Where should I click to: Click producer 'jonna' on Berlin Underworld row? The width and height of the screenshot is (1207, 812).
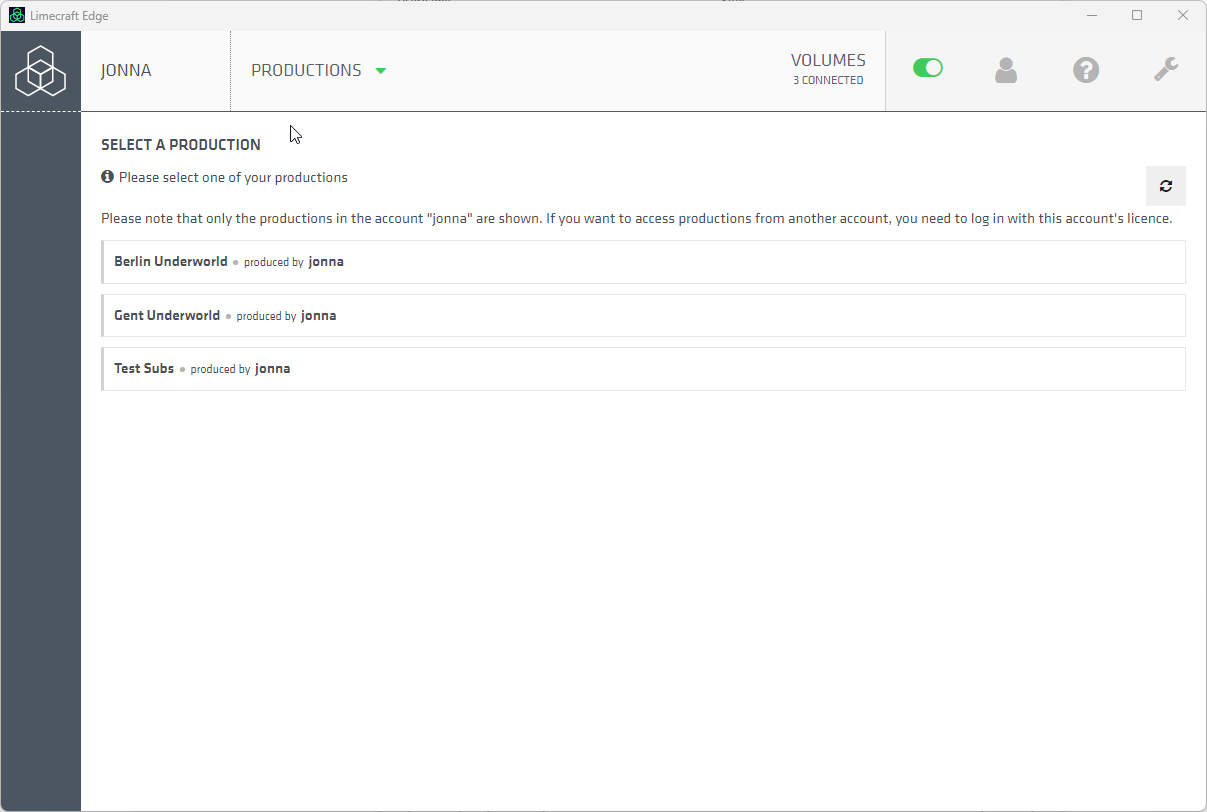click(x=326, y=262)
